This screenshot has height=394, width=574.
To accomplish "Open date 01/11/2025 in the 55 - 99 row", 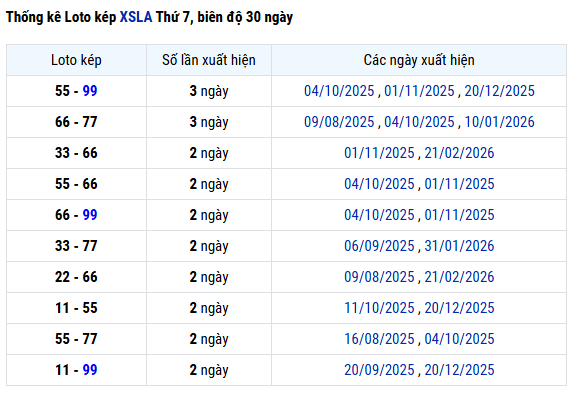I will coord(419,91).
